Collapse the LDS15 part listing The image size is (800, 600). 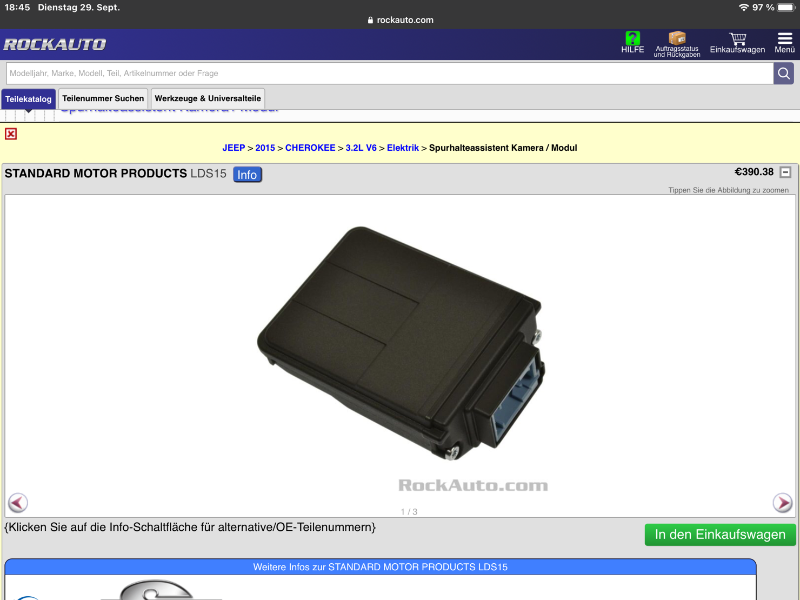click(x=785, y=172)
